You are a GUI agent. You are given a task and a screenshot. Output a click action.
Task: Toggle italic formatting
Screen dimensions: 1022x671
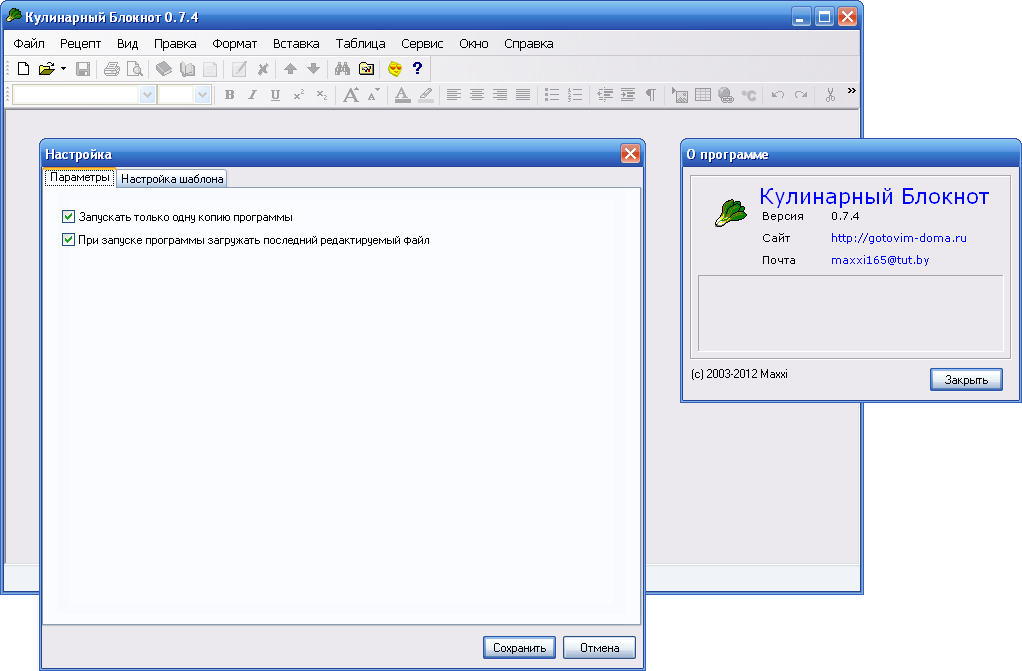(x=252, y=95)
